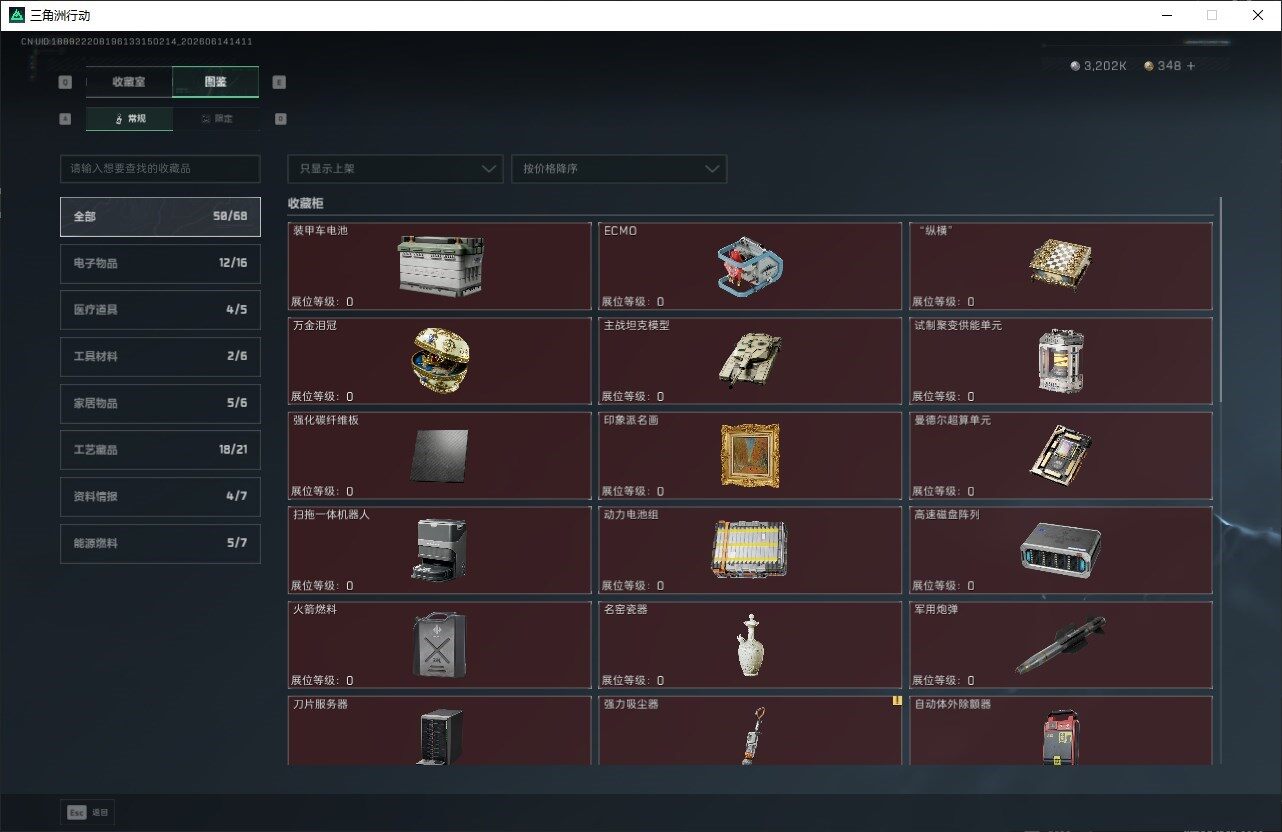Select the 电子物品 category filter
The image size is (1282, 832).
(x=160, y=263)
